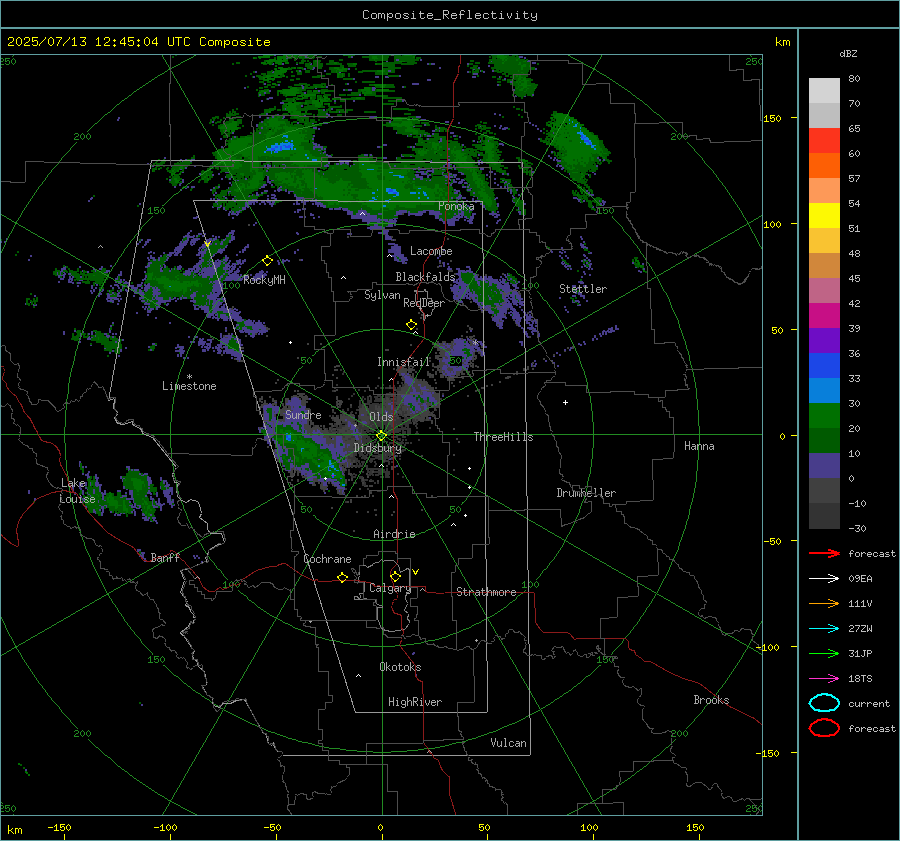Click the HighRiver city label
This screenshot has width=900, height=841.
415,702
